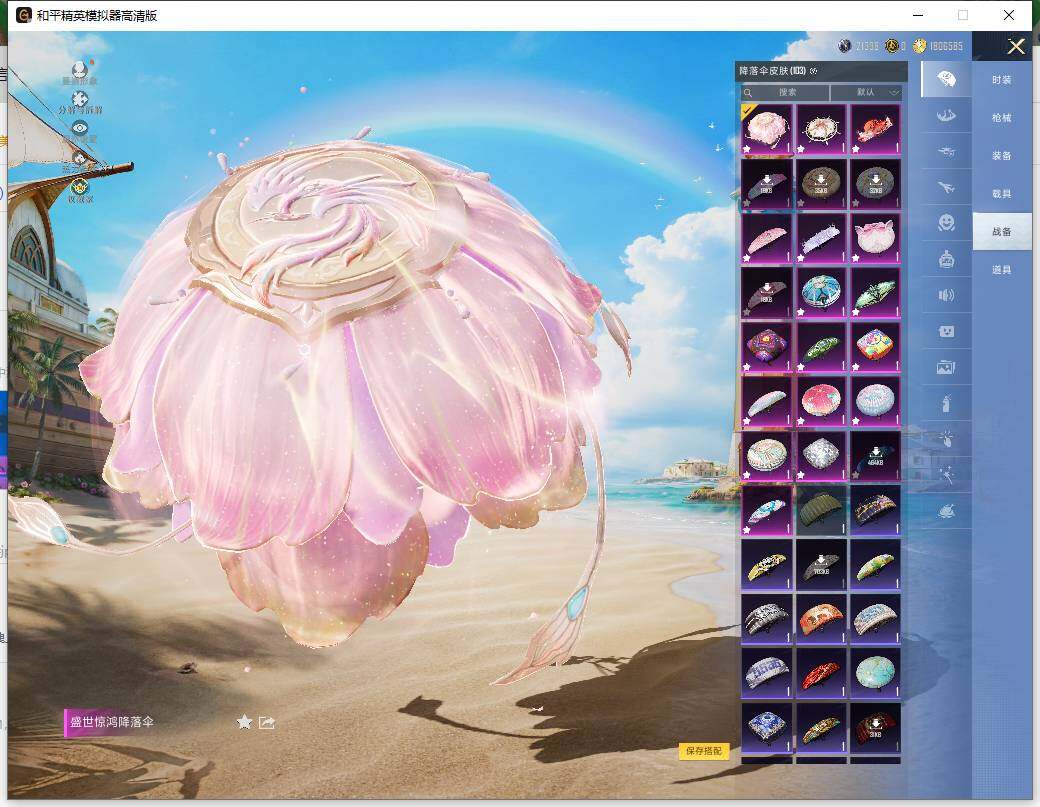This screenshot has width=1040, height=807.
Task: Click the 降落伞皮肤 (103) panel title
Action: (x=773, y=70)
